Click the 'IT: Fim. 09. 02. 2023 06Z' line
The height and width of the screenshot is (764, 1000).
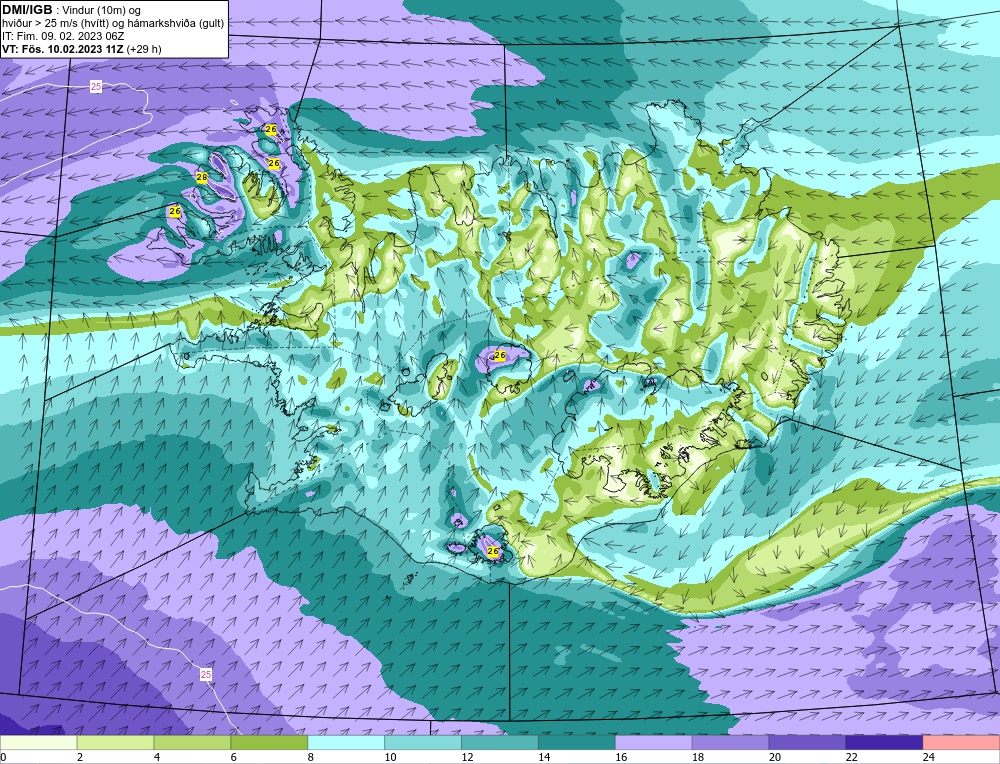63,36
